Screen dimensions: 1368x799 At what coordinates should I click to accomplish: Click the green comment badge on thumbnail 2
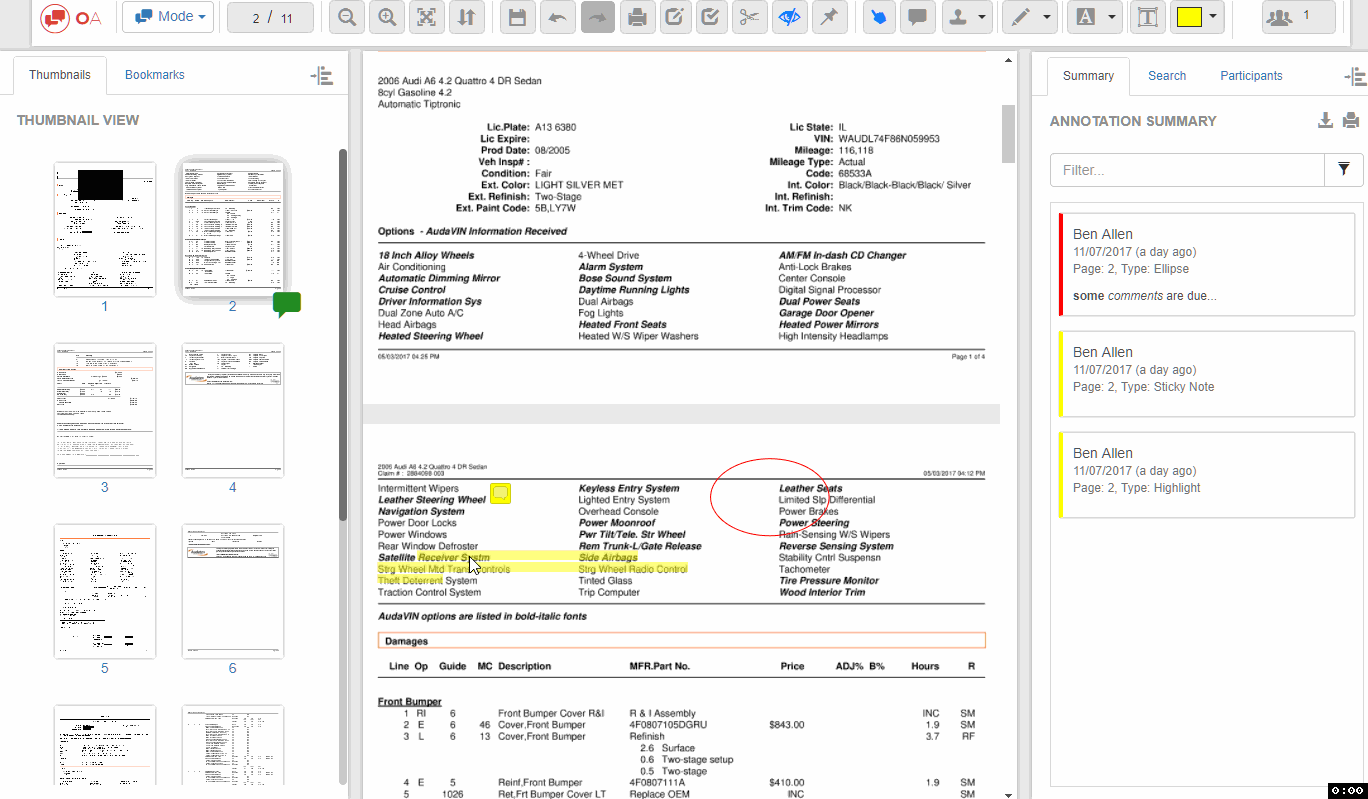pyautogui.click(x=287, y=304)
